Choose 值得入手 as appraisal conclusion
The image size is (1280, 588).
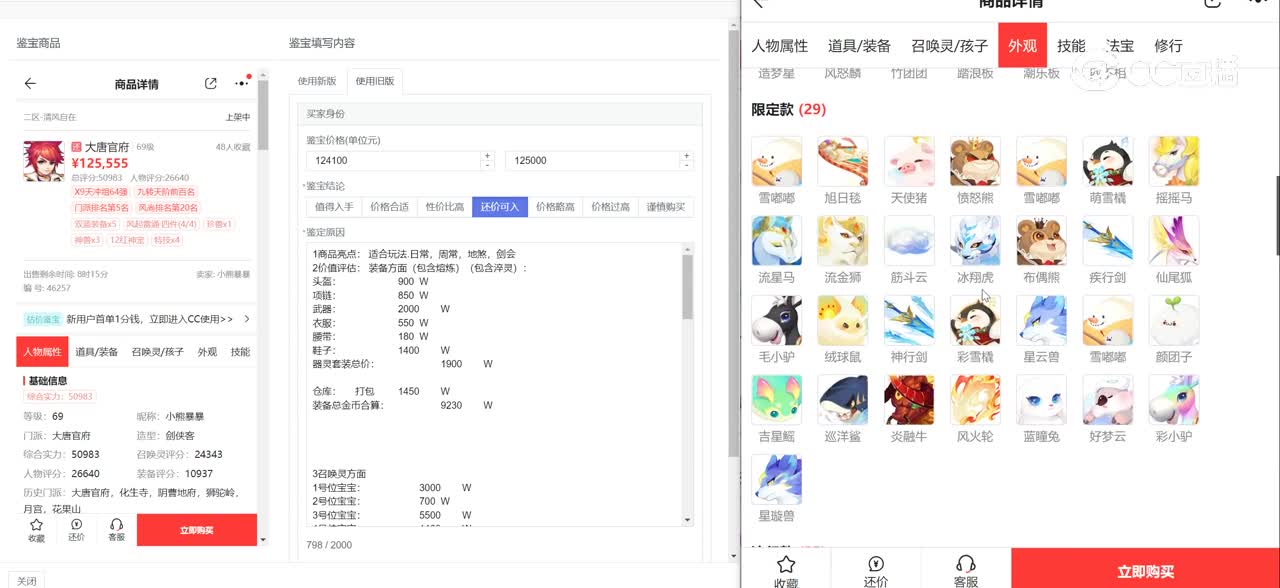[x=334, y=207]
